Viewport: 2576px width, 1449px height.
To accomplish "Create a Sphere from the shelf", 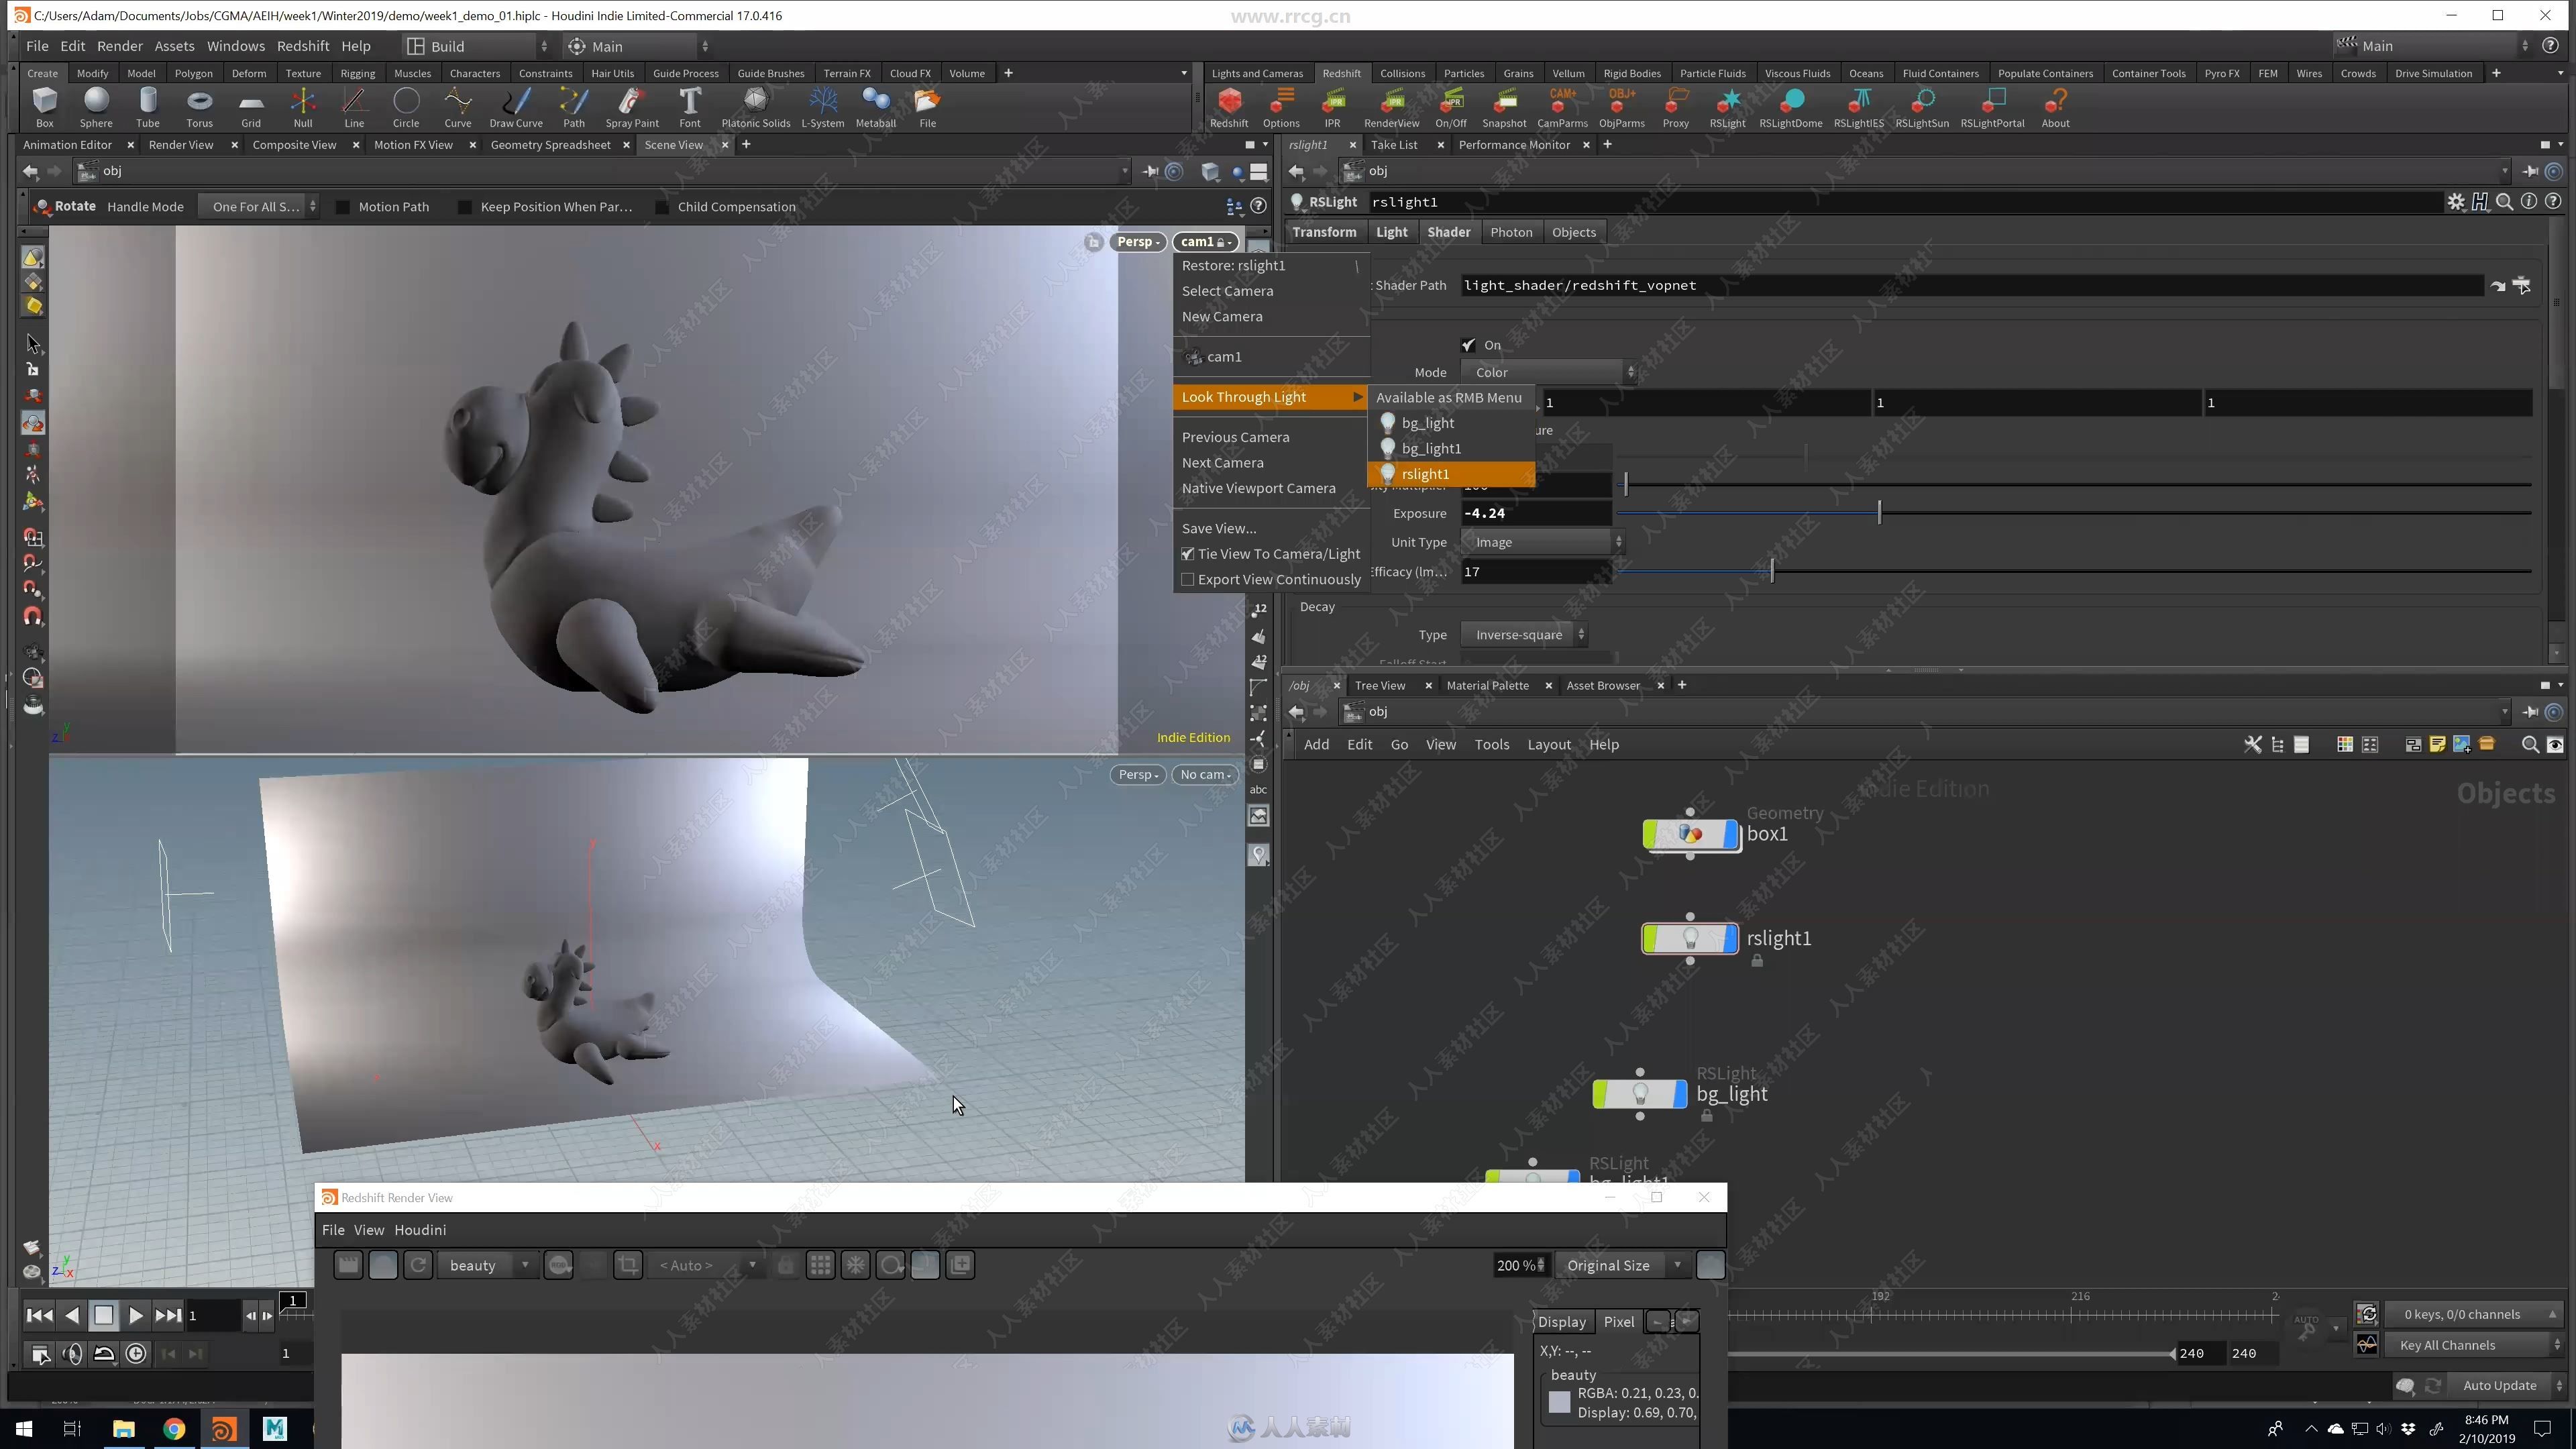I will click(96, 107).
